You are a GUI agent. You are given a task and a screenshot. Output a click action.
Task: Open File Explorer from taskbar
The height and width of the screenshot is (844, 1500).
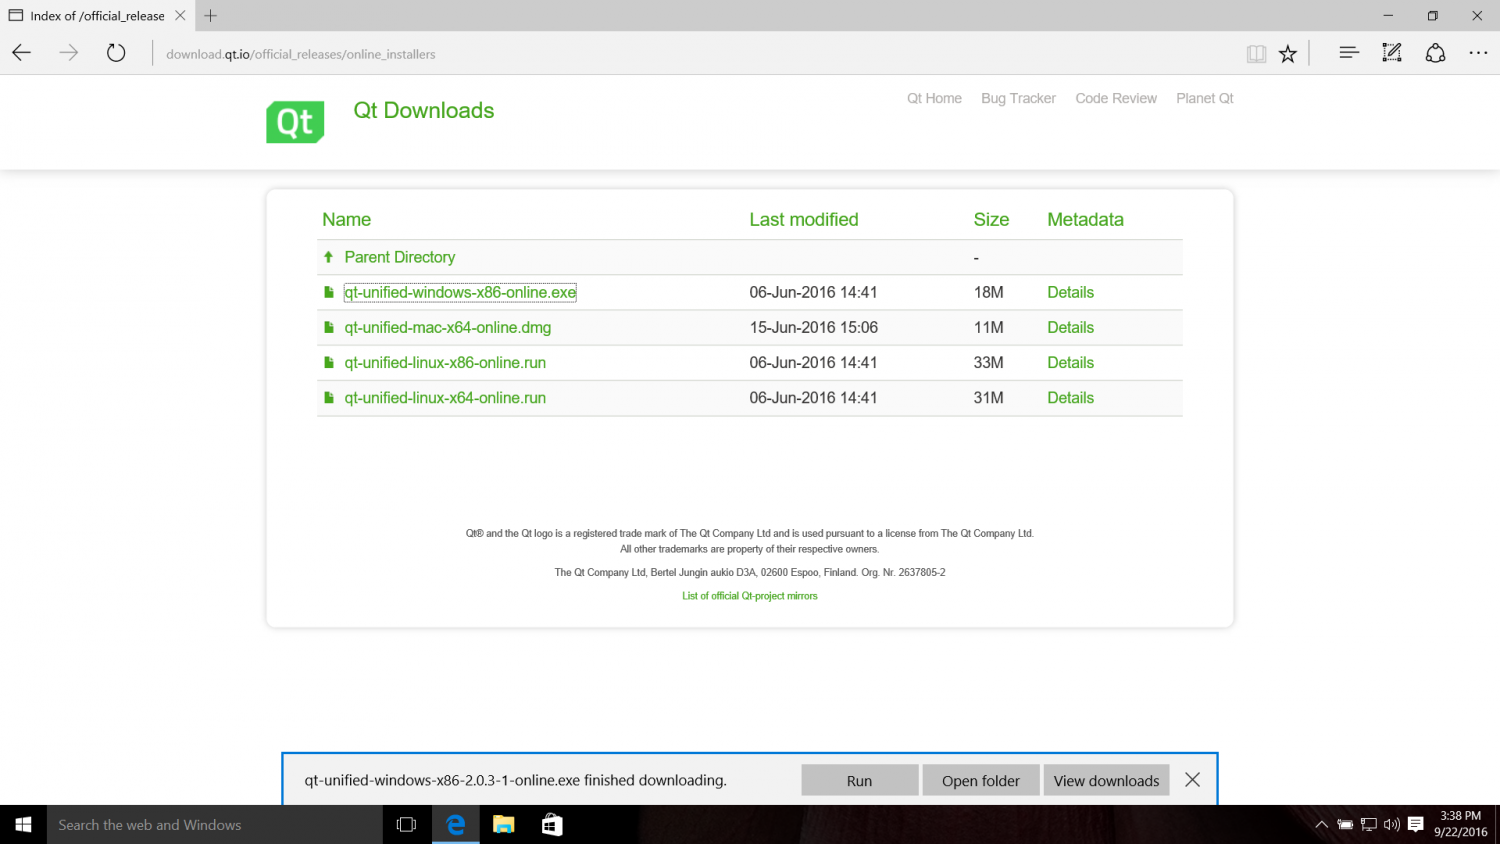[504, 825]
